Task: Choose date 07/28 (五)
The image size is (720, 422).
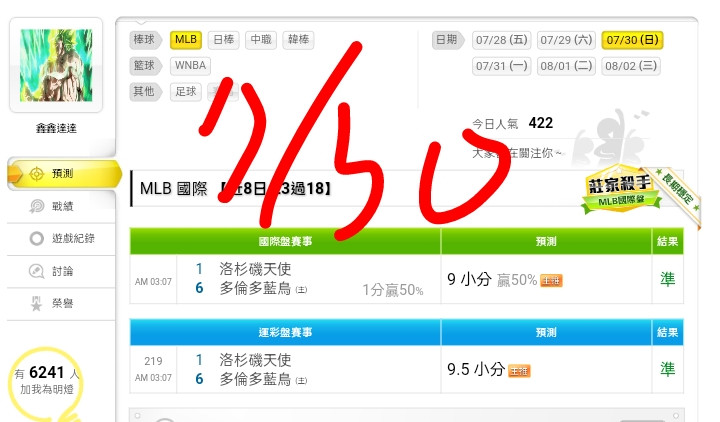Action: [x=501, y=40]
